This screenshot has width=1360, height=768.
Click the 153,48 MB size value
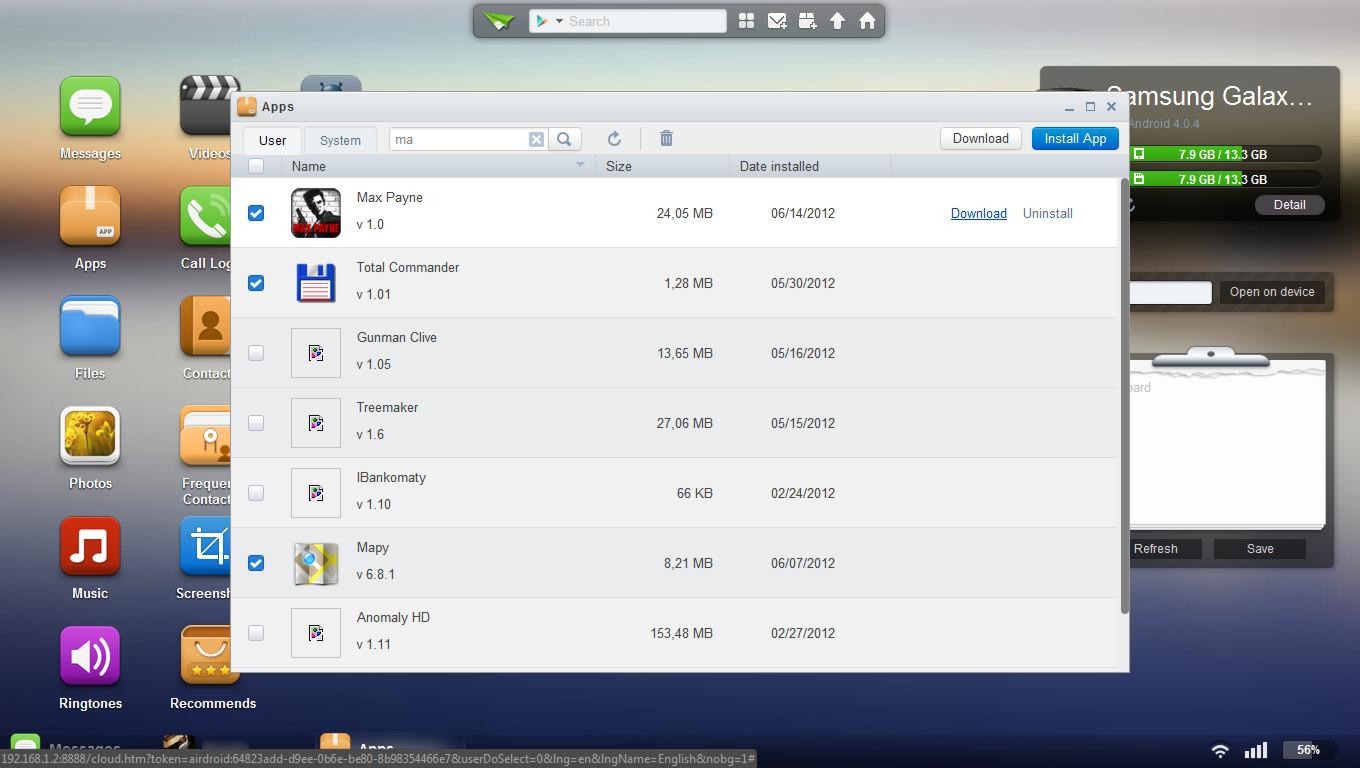click(681, 633)
